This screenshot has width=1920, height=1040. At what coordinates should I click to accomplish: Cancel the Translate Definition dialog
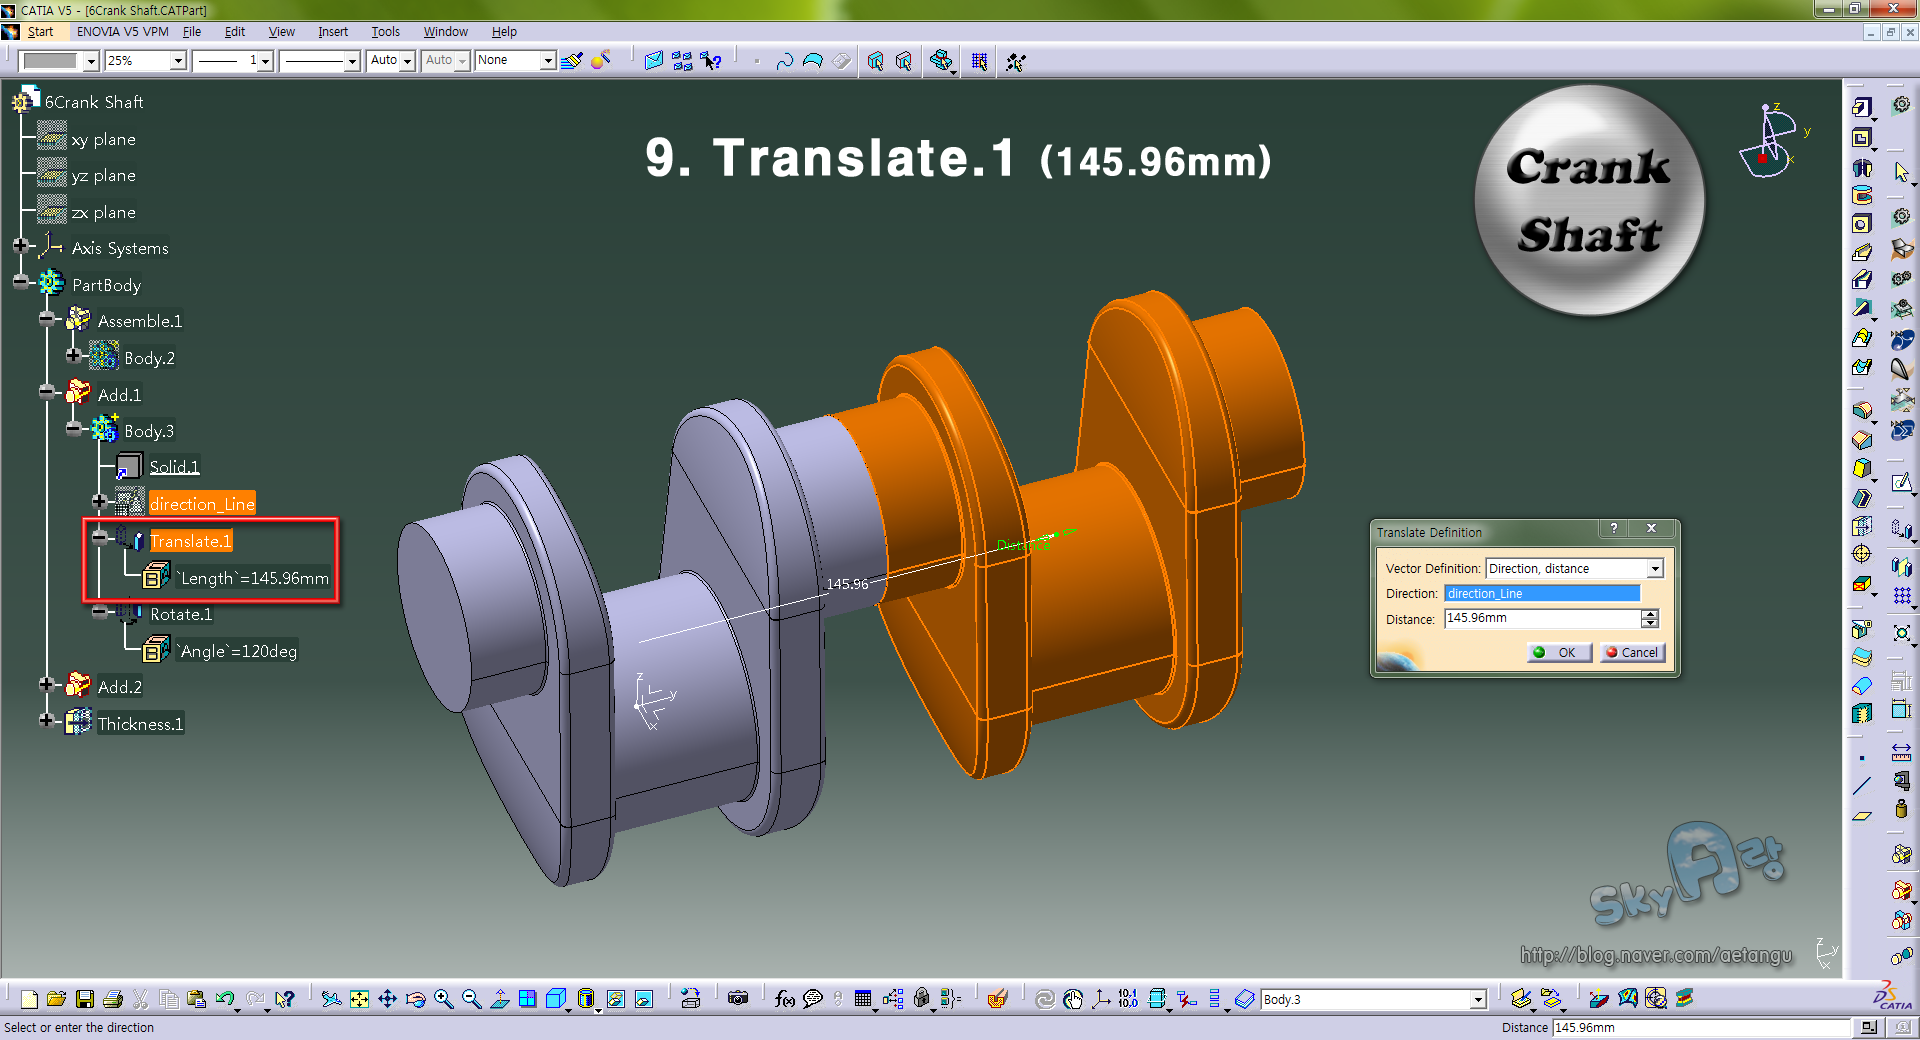click(1632, 652)
